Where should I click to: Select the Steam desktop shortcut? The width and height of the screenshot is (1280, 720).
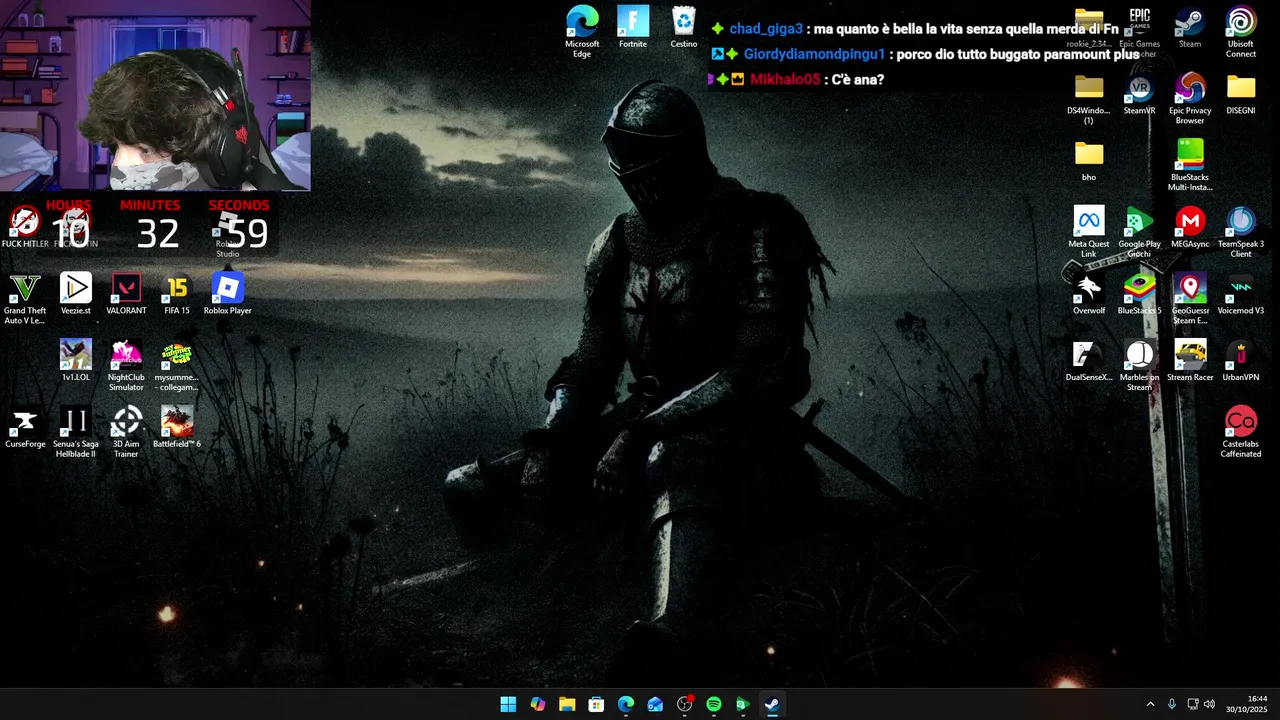1190,27
